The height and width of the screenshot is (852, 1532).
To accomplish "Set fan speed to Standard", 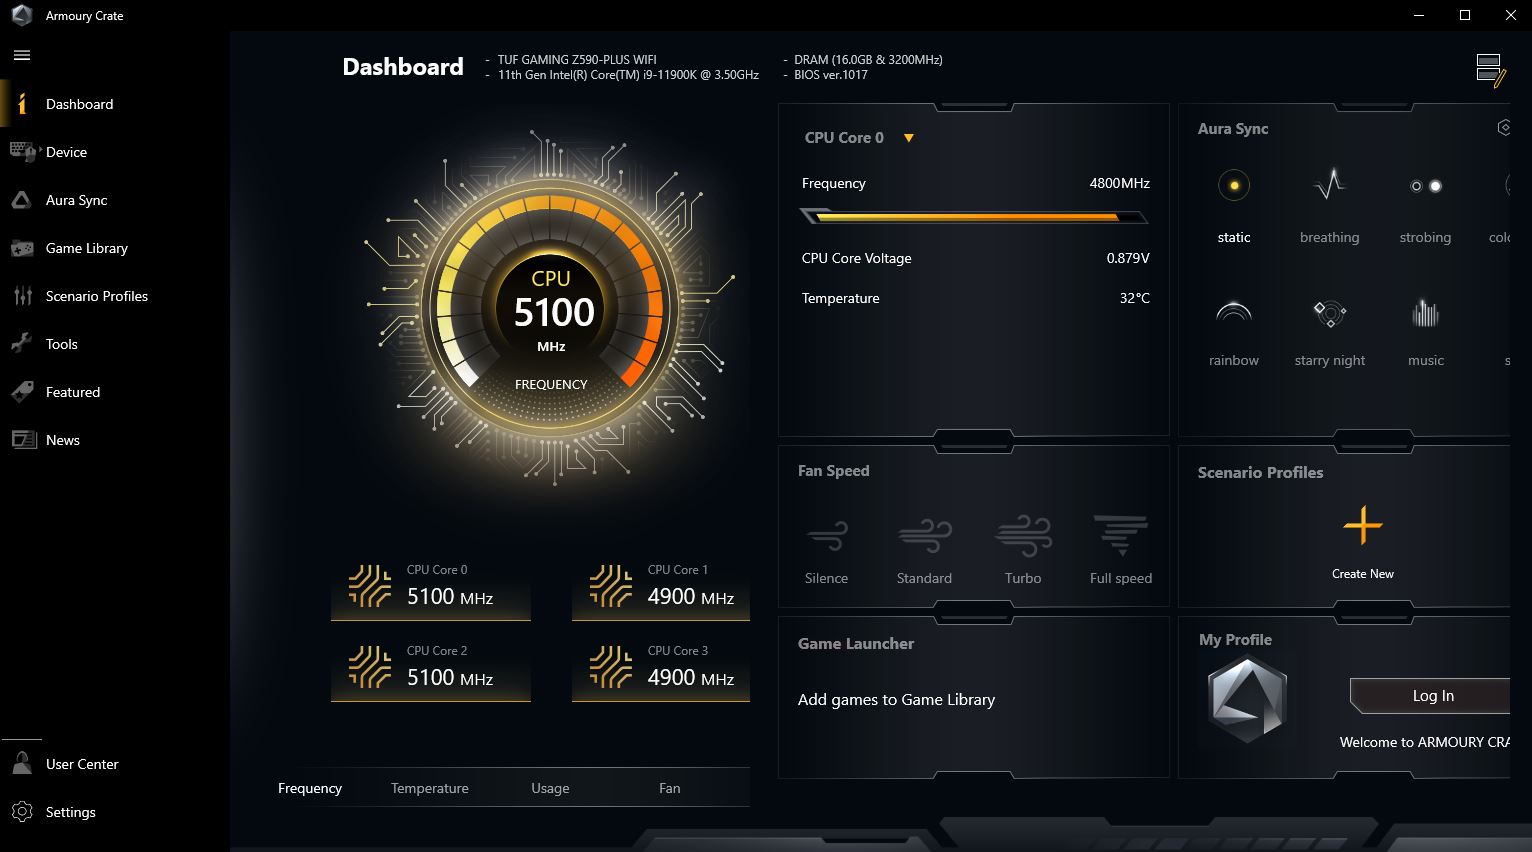I will pyautogui.click(x=924, y=551).
